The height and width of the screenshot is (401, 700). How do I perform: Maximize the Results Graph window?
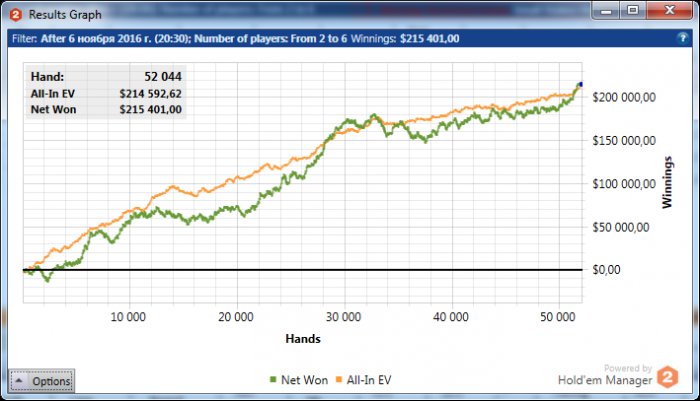point(633,11)
